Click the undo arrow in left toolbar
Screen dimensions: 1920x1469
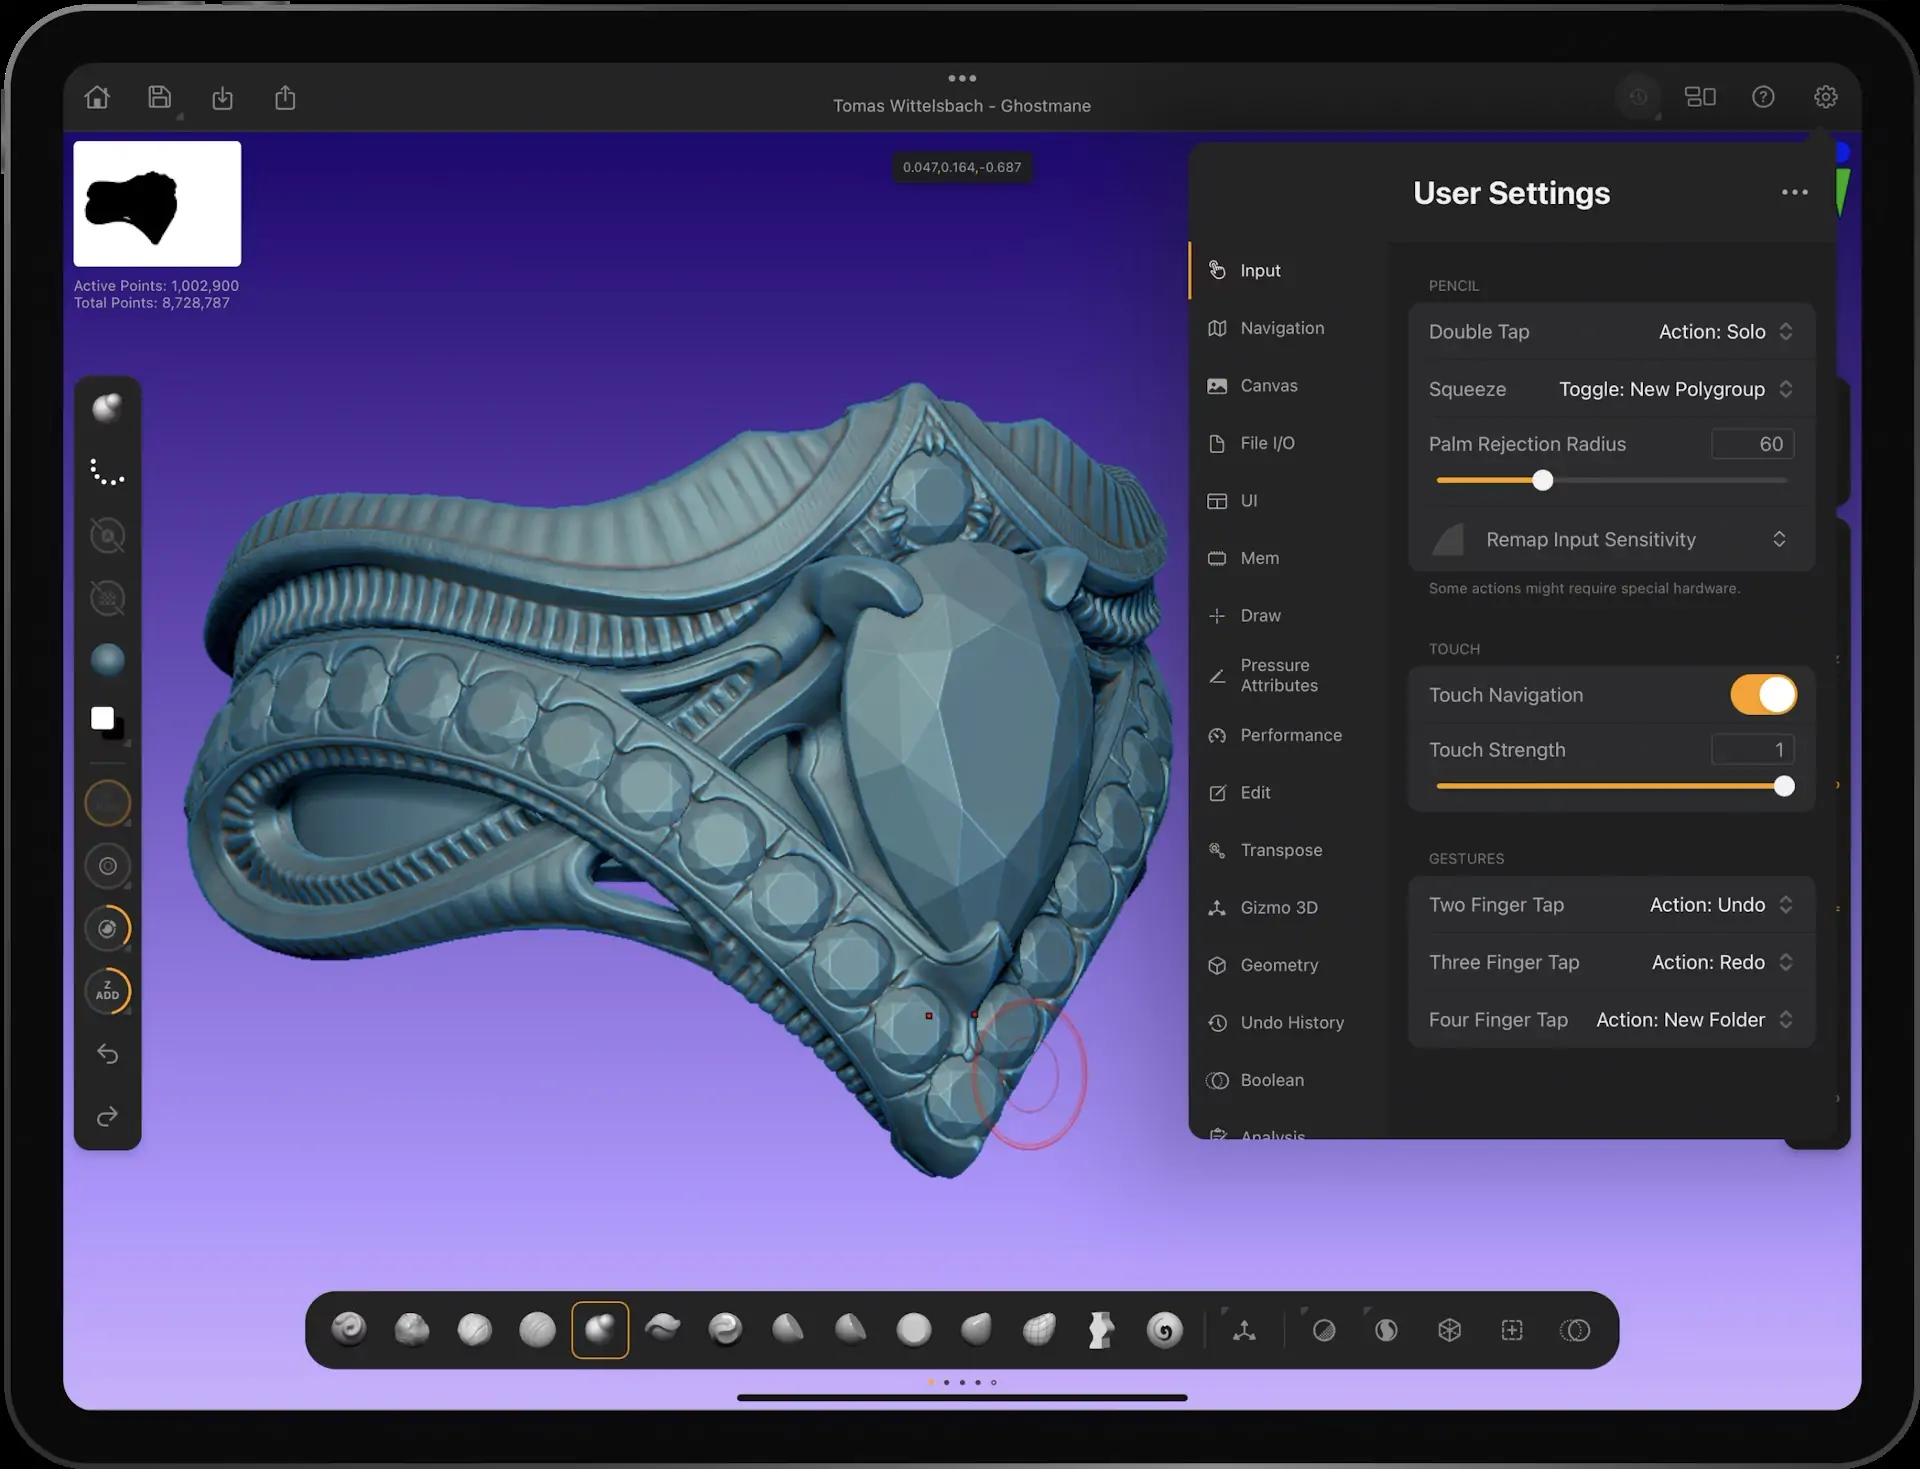108,1054
